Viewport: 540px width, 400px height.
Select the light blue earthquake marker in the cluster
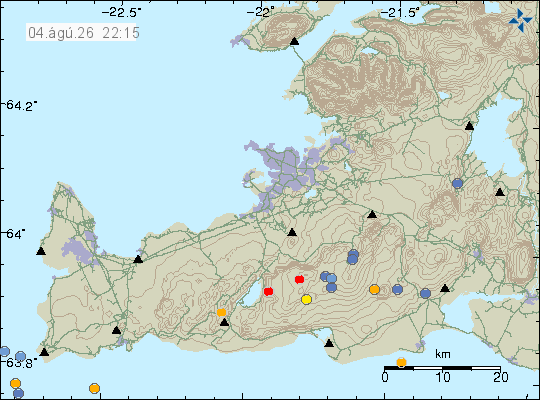pos(331,278)
